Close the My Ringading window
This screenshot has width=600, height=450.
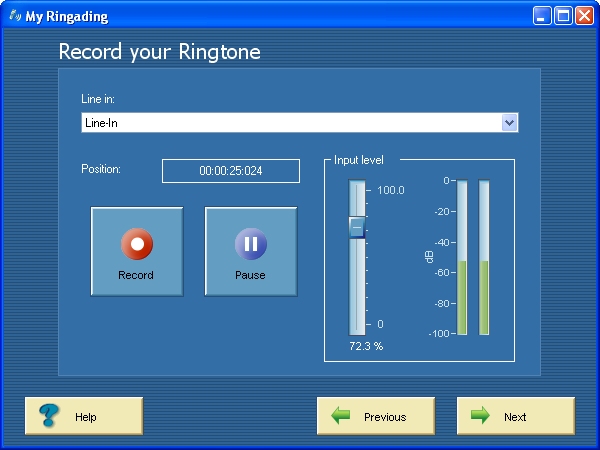585,16
